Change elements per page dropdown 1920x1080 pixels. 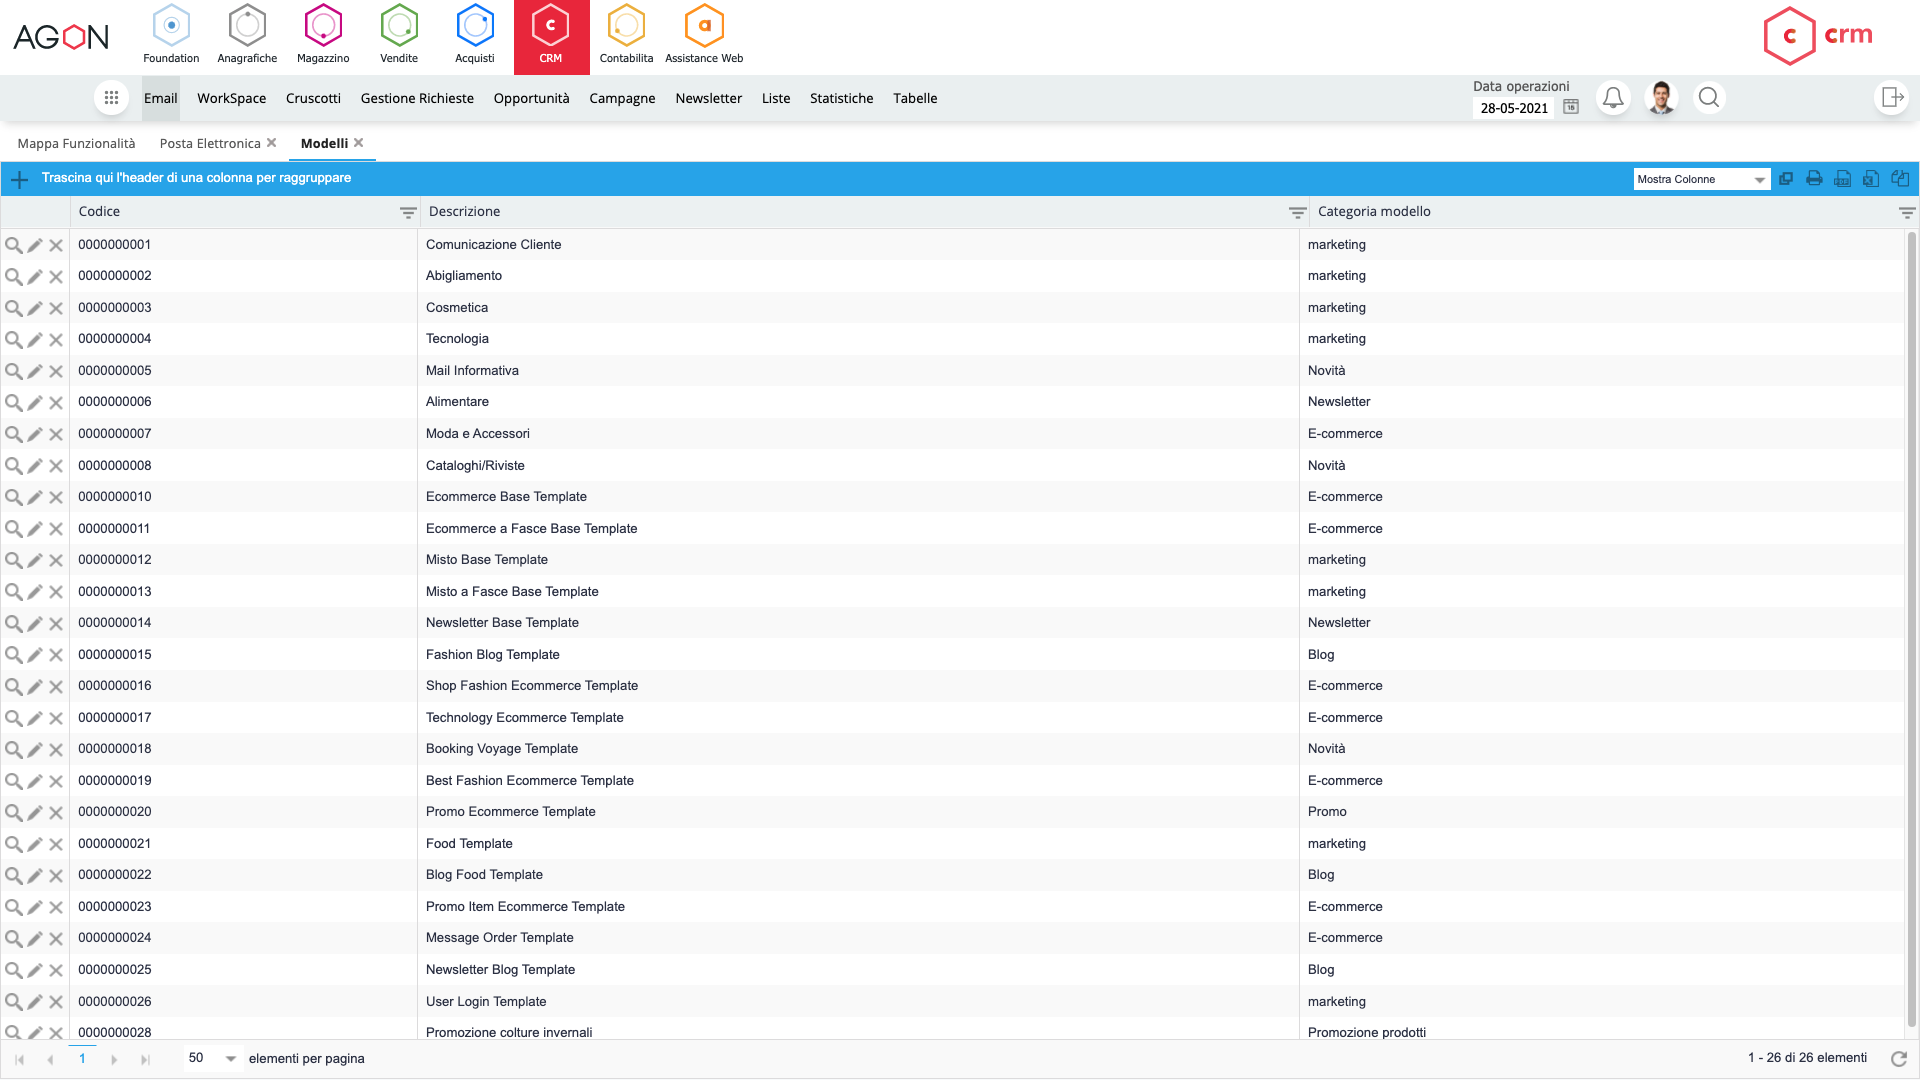(x=213, y=1058)
